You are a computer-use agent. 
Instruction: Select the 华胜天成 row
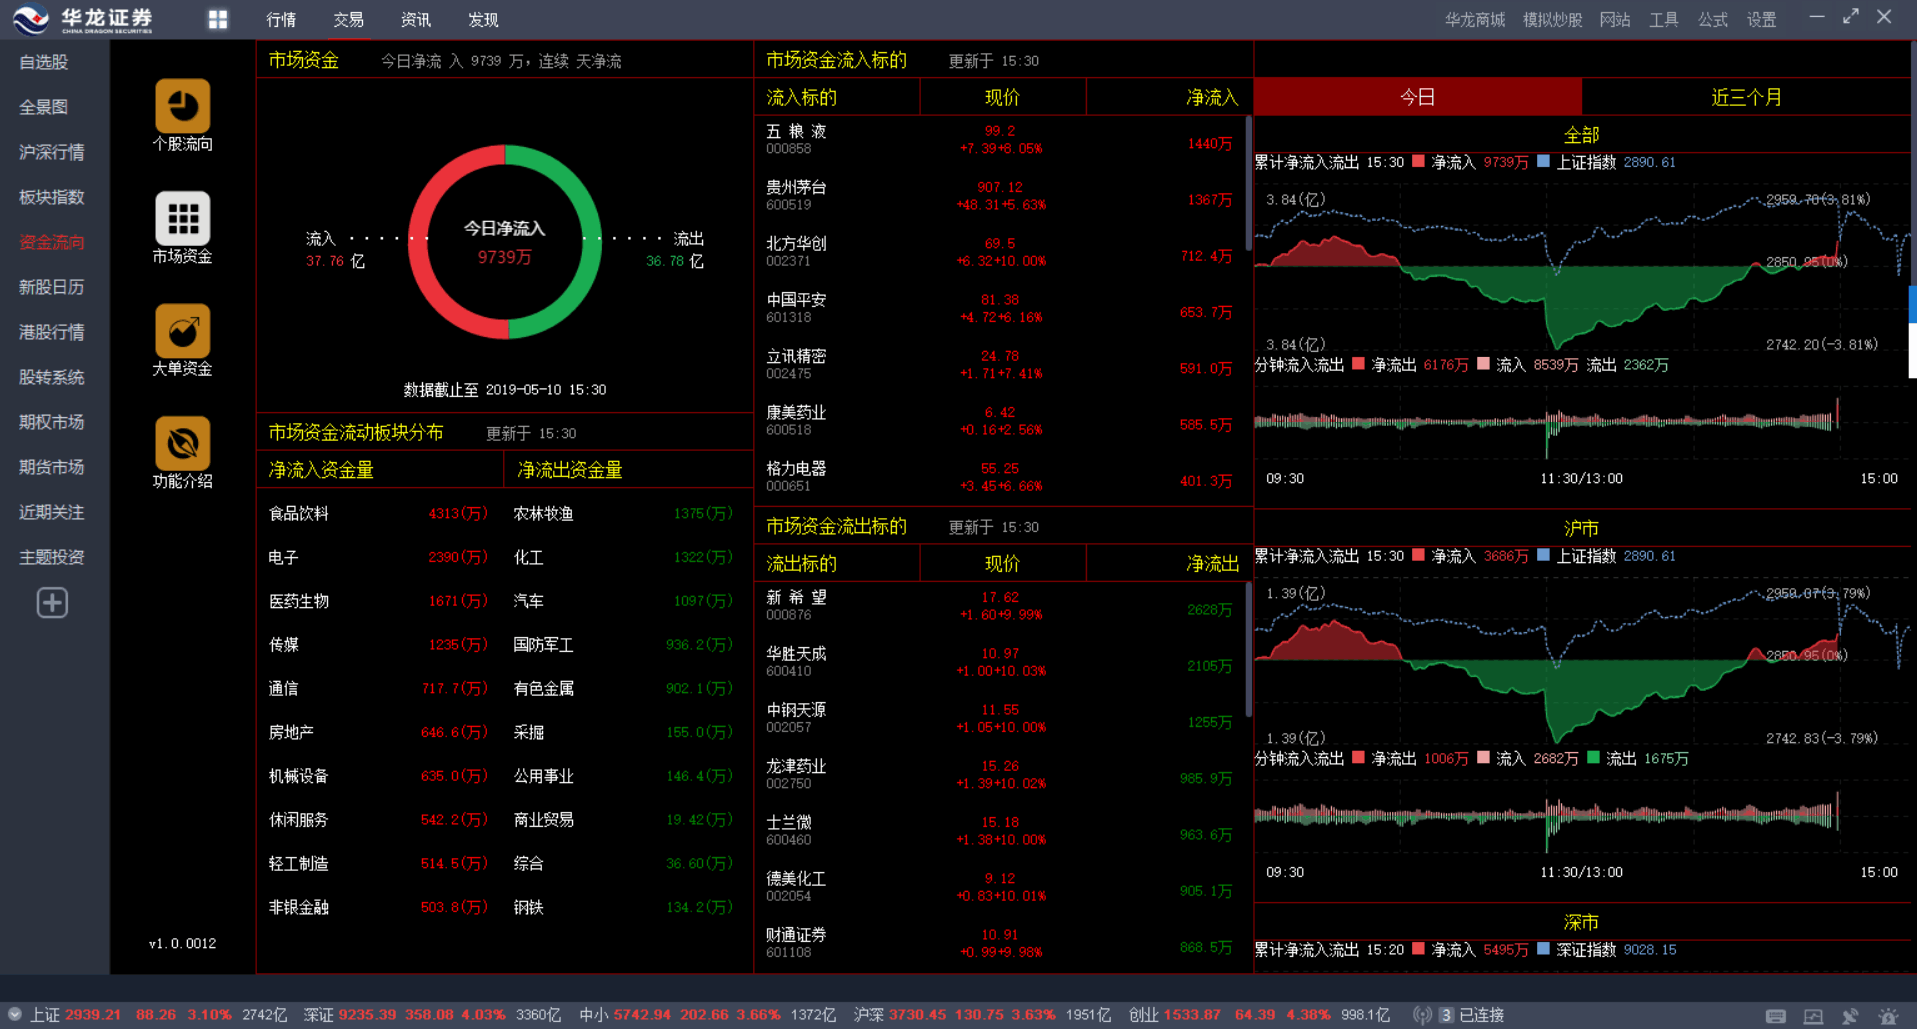pyautogui.click(x=1000, y=662)
